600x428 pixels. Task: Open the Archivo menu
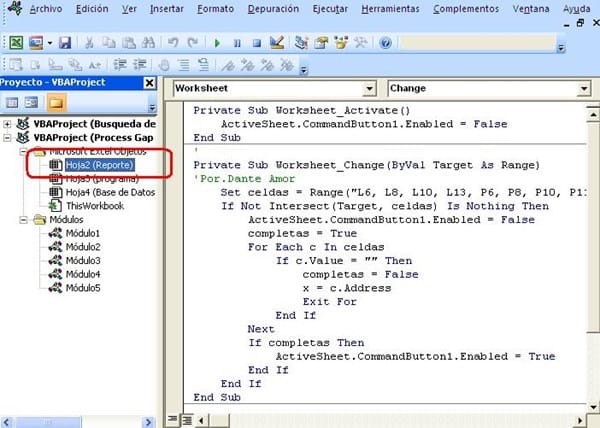coord(46,8)
